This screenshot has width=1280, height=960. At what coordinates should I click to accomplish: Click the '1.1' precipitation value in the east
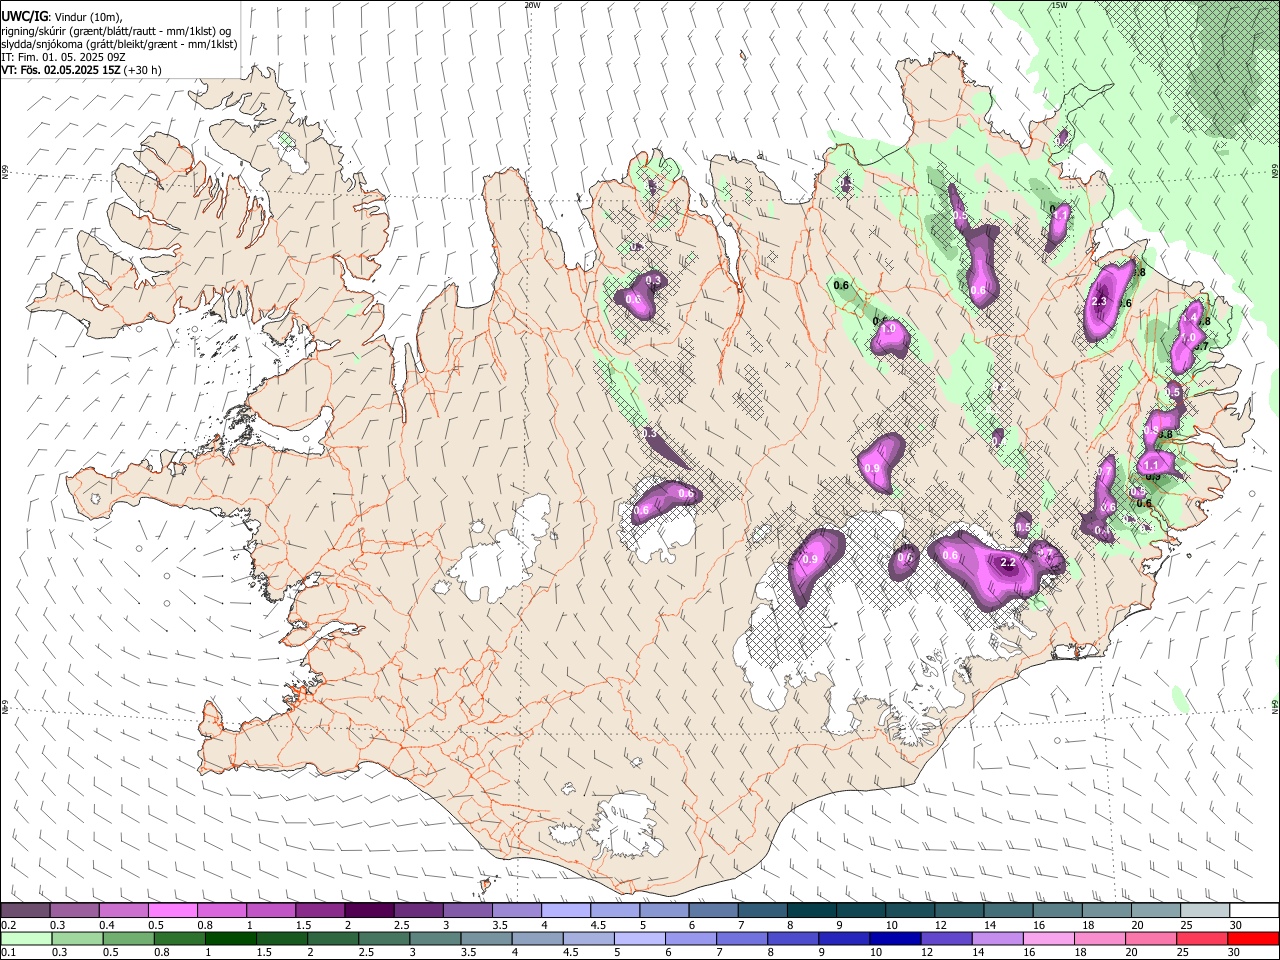(x=1150, y=465)
